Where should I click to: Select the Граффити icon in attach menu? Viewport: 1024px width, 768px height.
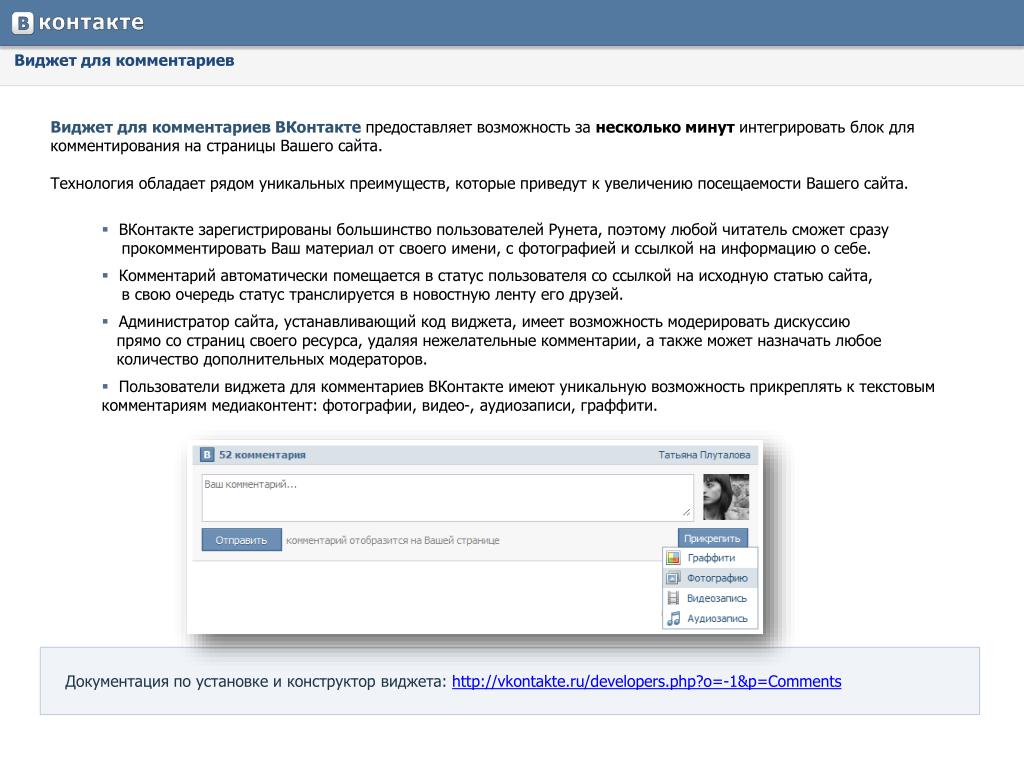click(673, 558)
